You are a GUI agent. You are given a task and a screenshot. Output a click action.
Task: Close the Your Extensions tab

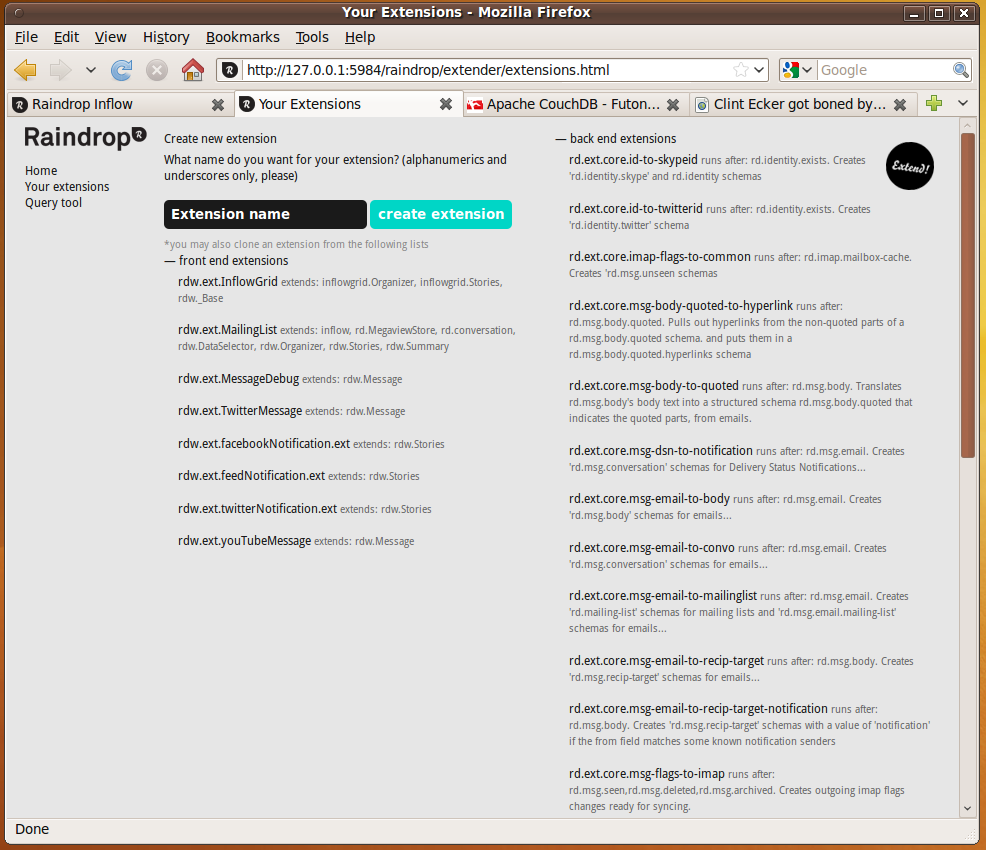click(445, 104)
